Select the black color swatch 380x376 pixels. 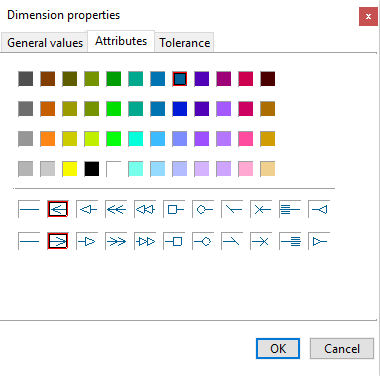click(x=92, y=169)
